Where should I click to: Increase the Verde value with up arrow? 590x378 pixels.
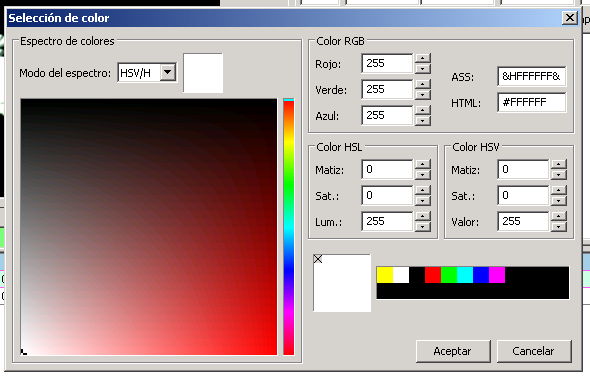coord(423,84)
